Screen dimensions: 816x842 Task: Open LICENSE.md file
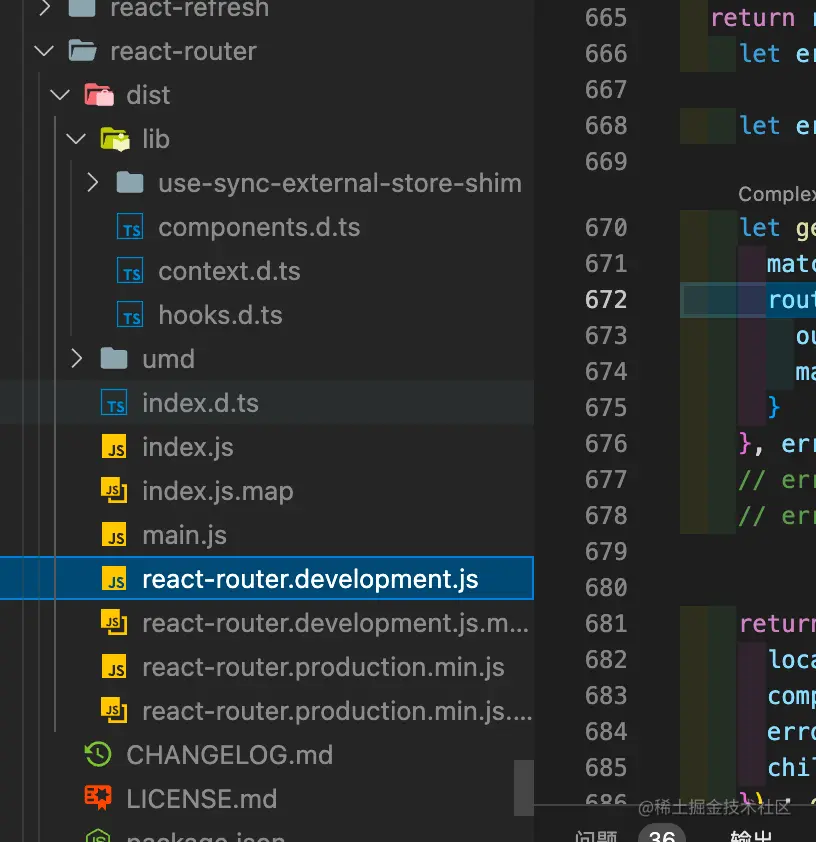(202, 799)
